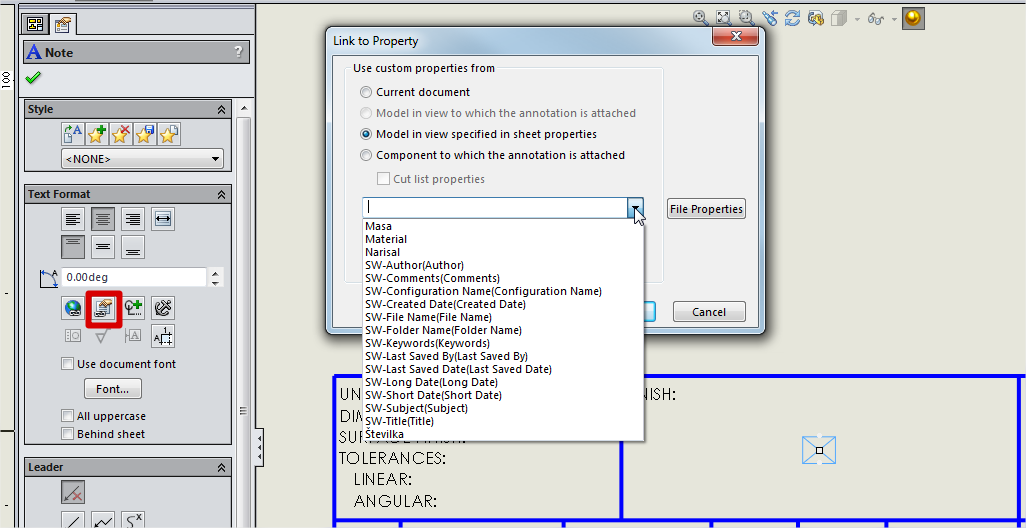Select center align text icon

tap(103, 219)
